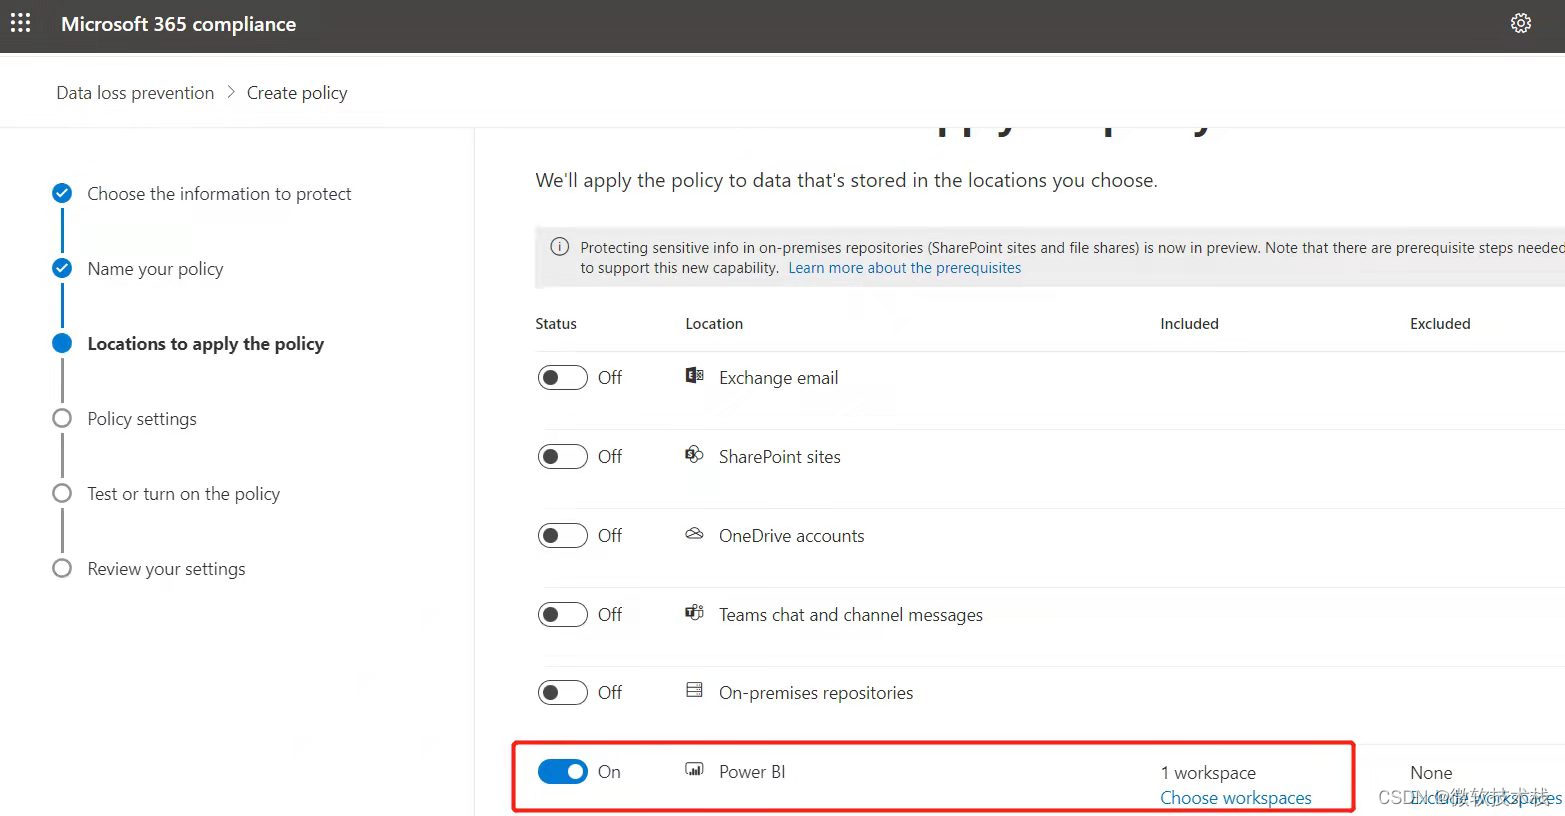Go to Name your policy step
The image size is (1565, 816).
[x=155, y=269]
